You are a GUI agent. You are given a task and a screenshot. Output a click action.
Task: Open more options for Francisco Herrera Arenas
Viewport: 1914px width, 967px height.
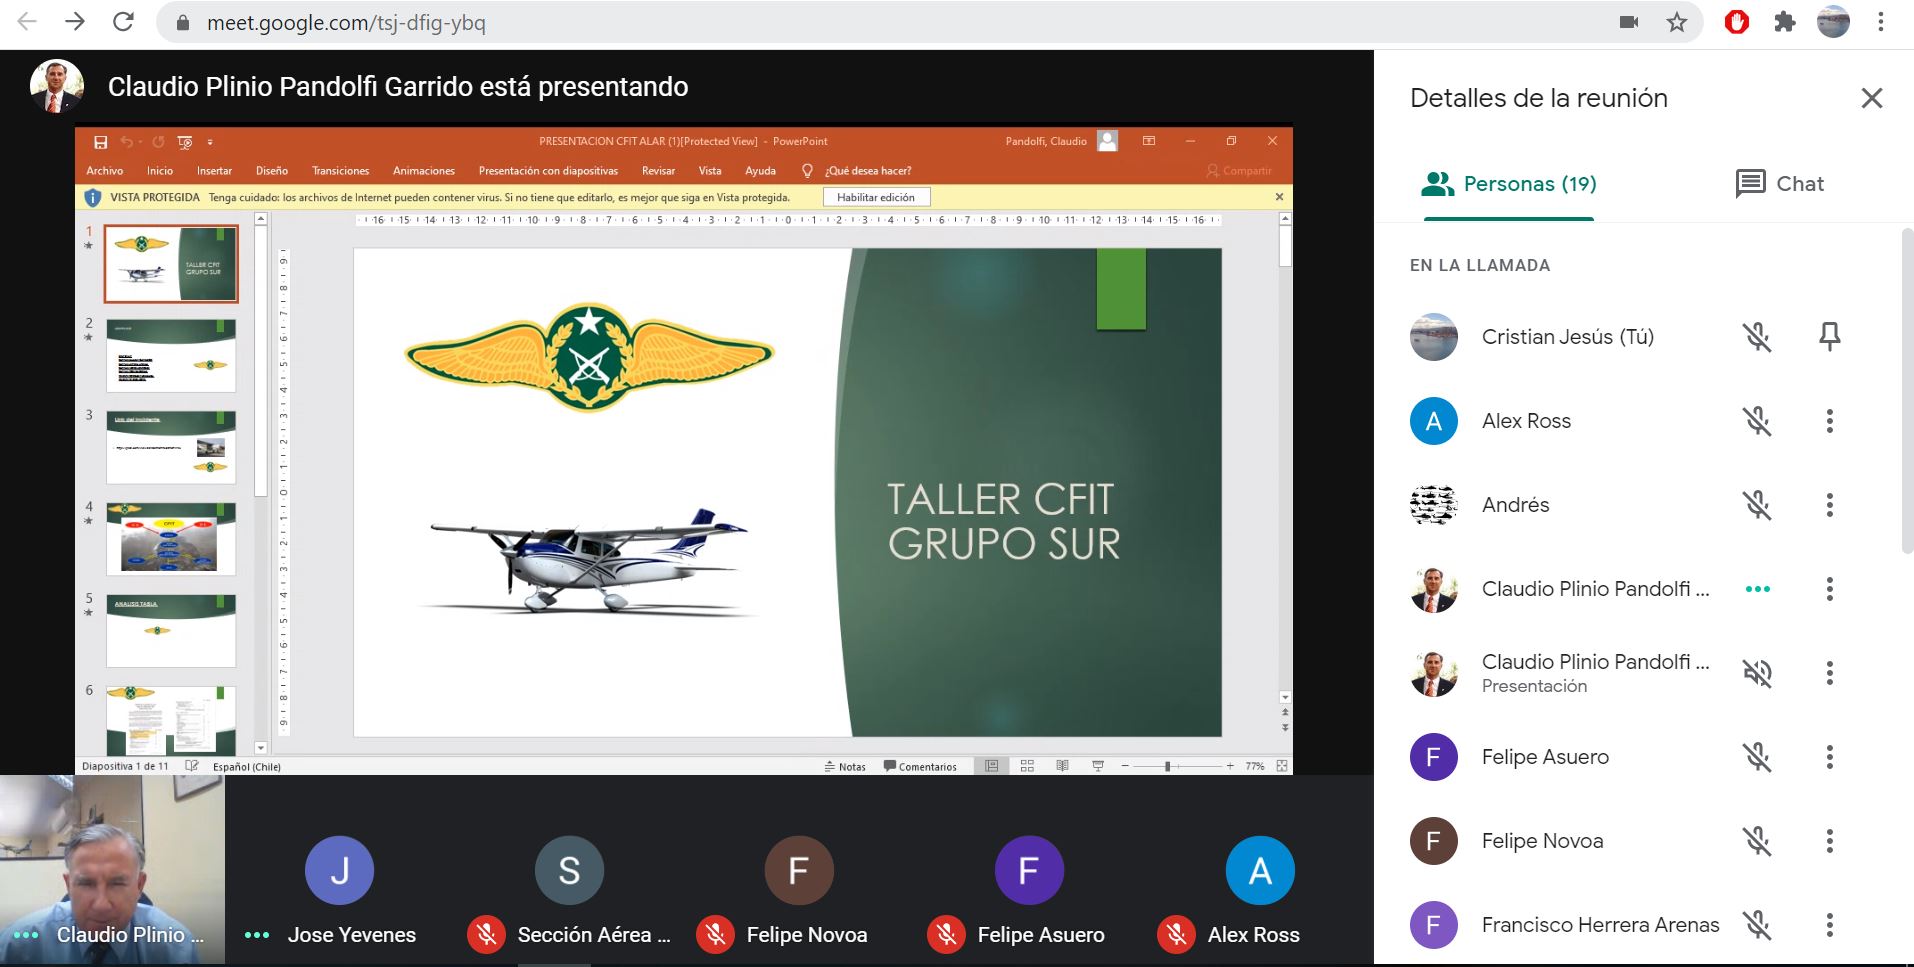pyautogui.click(x=1830, y=925)
